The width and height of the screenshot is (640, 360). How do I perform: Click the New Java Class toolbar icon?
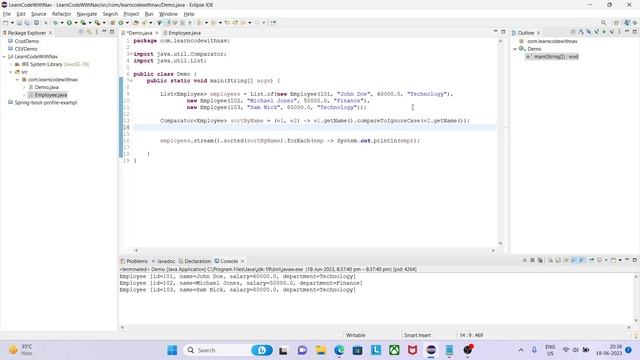120,23
